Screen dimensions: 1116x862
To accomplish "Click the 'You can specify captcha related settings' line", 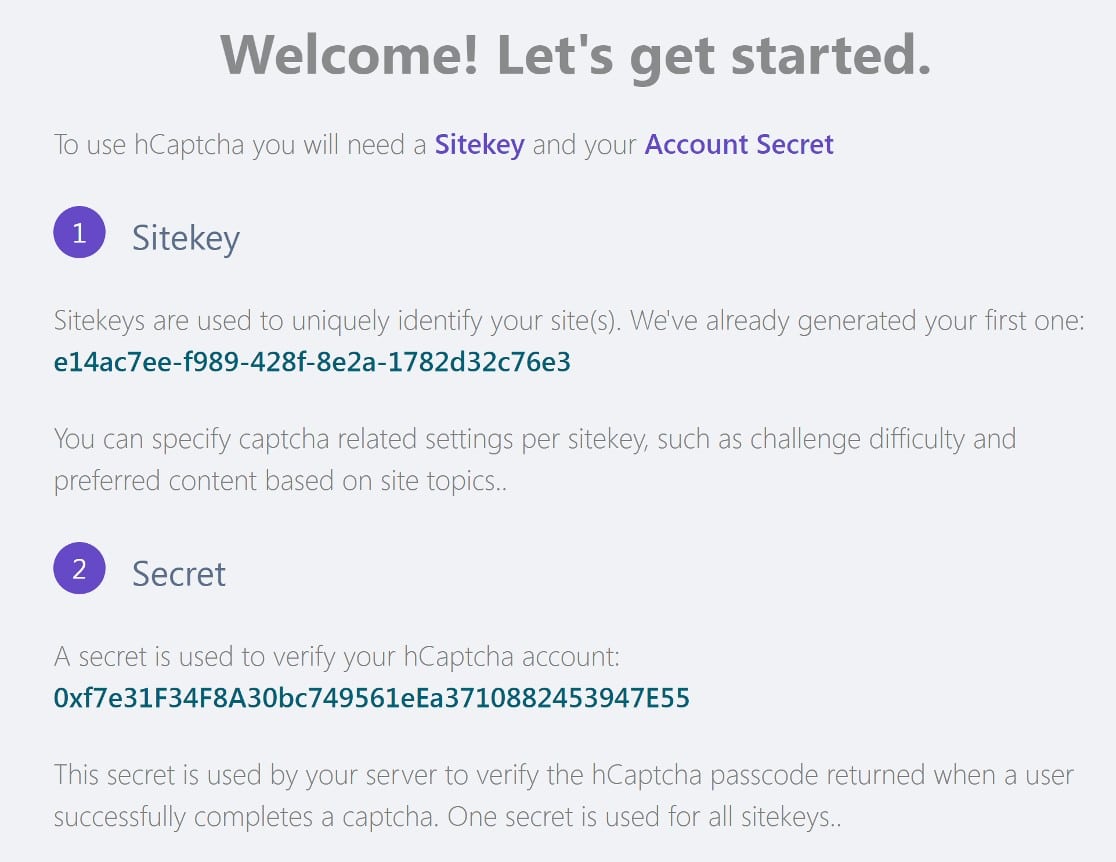I will pyautogui.click(x=535, y=439).
